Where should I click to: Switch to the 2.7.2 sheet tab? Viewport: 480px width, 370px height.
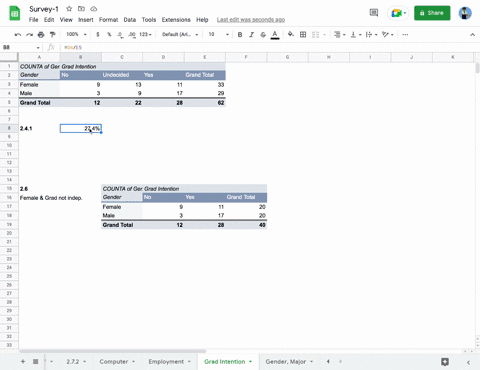[x=73, y=361]
